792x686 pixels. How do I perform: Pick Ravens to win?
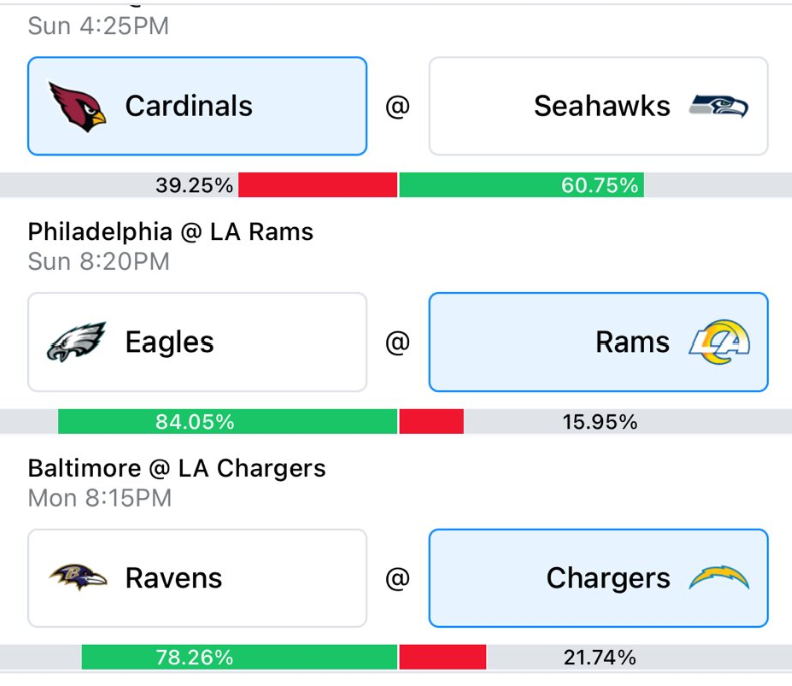197,578
